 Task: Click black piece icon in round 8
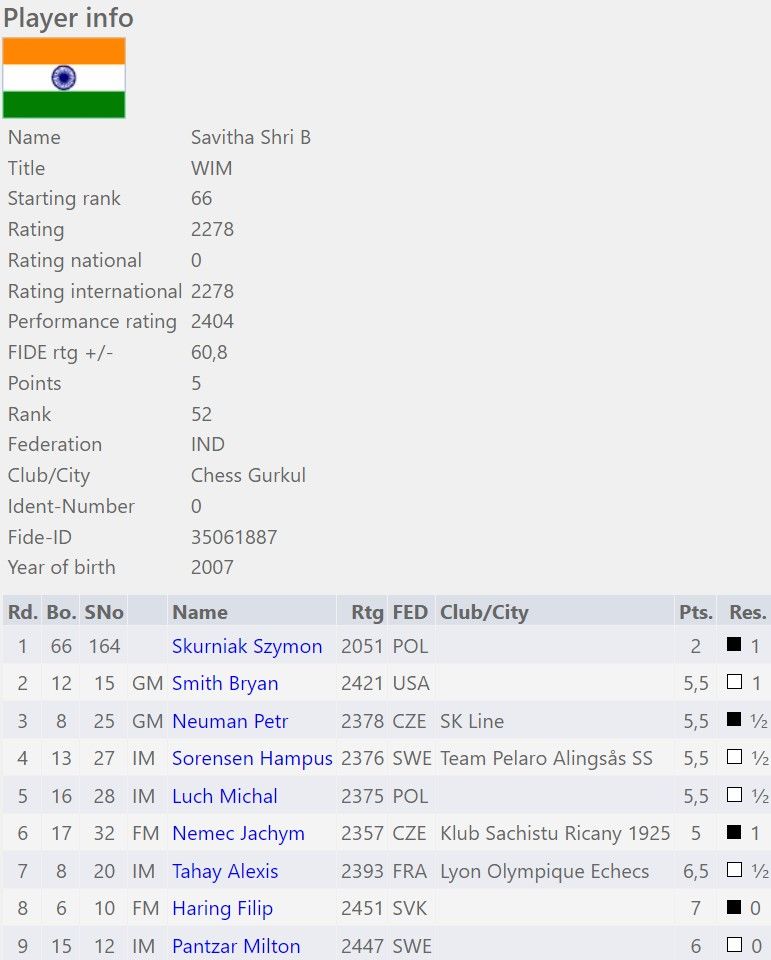click(734, 908)
